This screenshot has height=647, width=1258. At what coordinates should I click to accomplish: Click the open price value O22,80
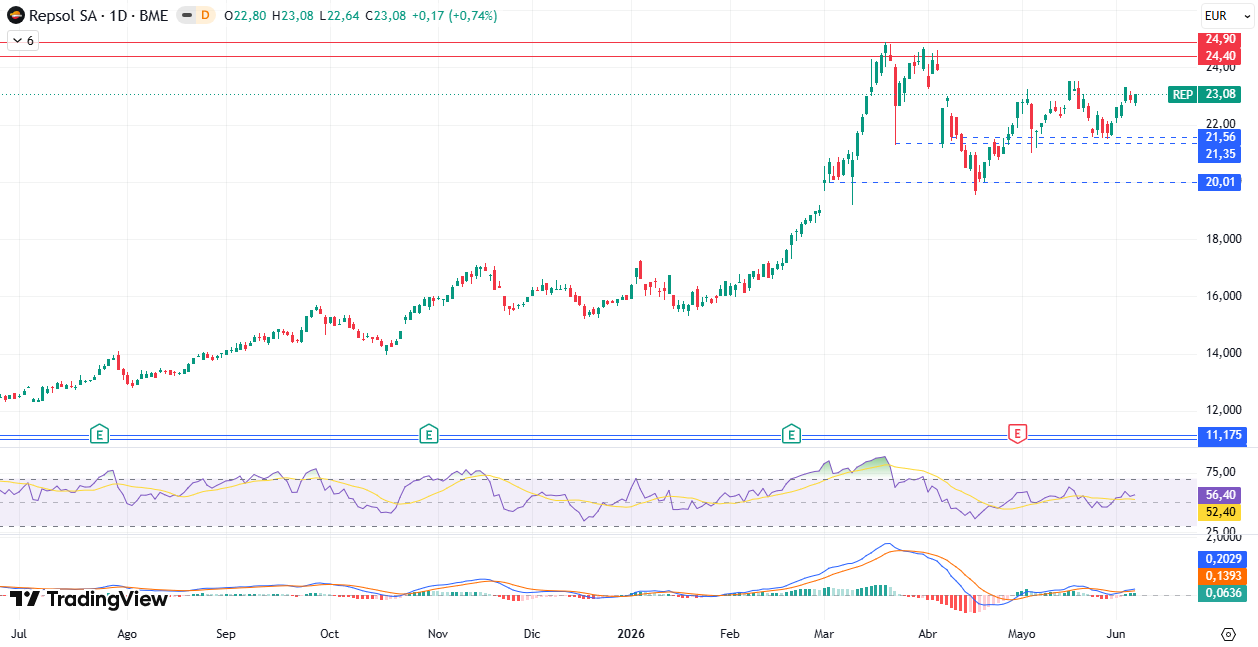click(246, 16)
